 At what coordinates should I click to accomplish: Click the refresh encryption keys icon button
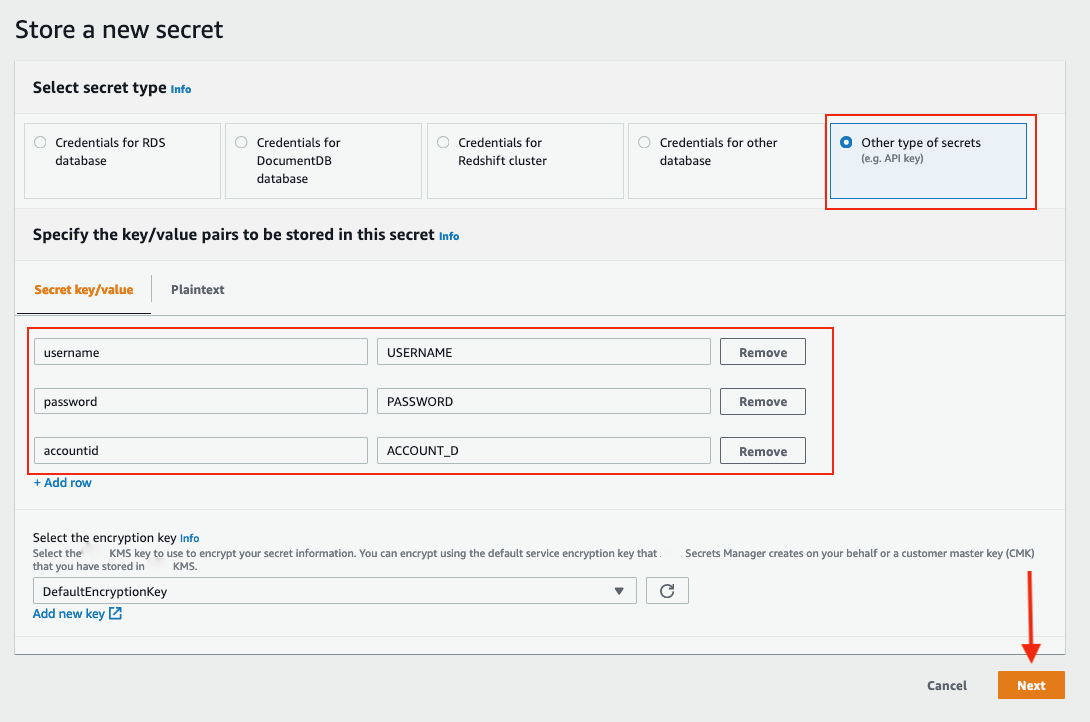(x=667, y=591)
